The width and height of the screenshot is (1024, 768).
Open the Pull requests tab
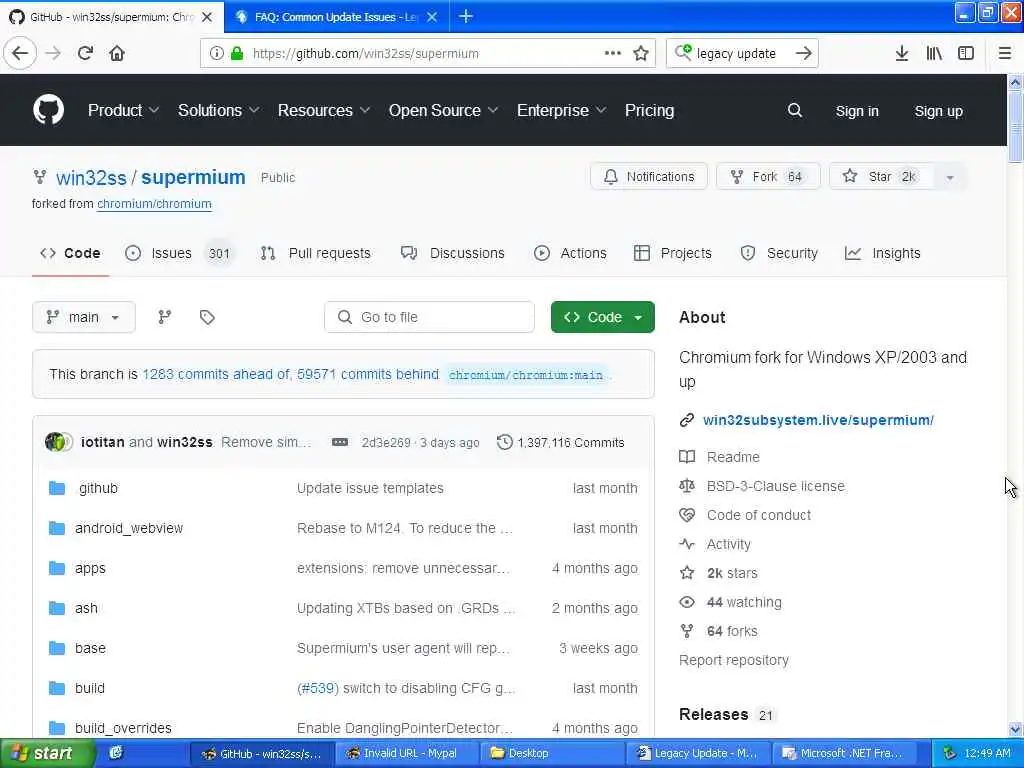pos(315,253)
